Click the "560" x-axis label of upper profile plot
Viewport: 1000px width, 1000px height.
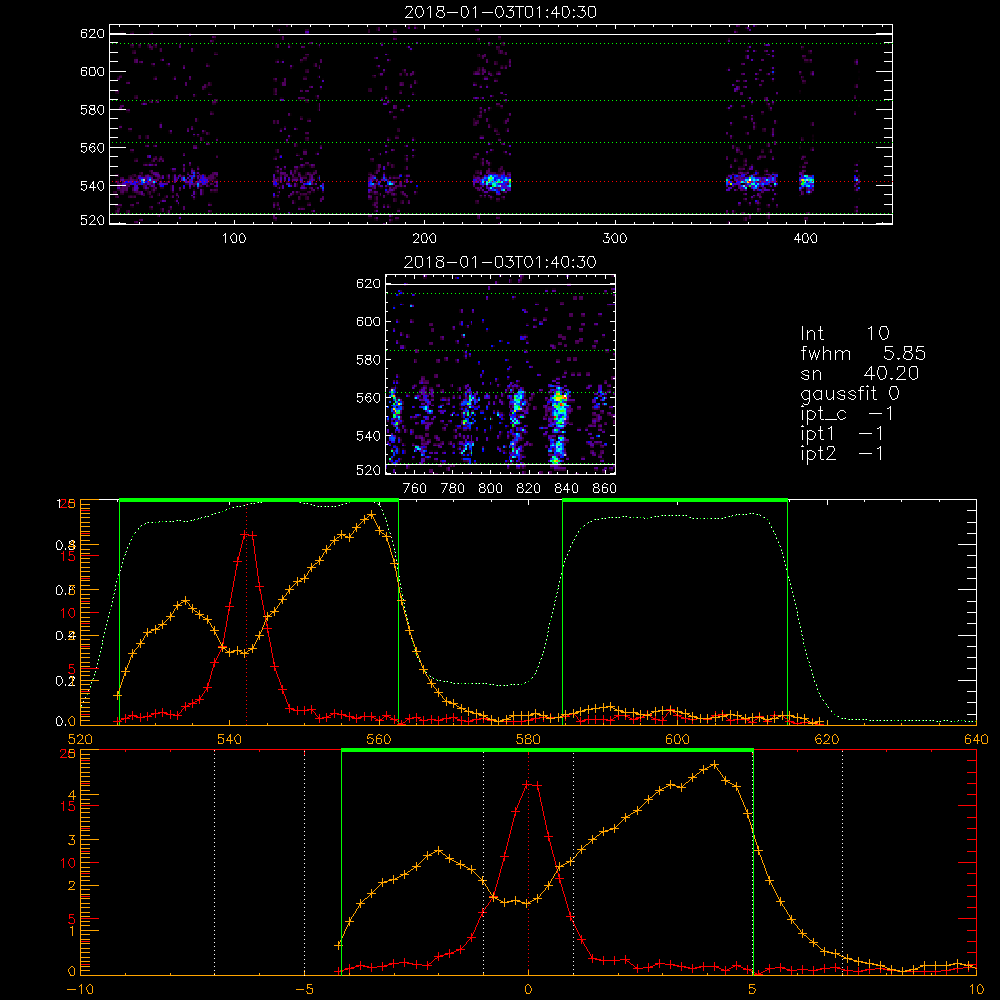point(379,739)
